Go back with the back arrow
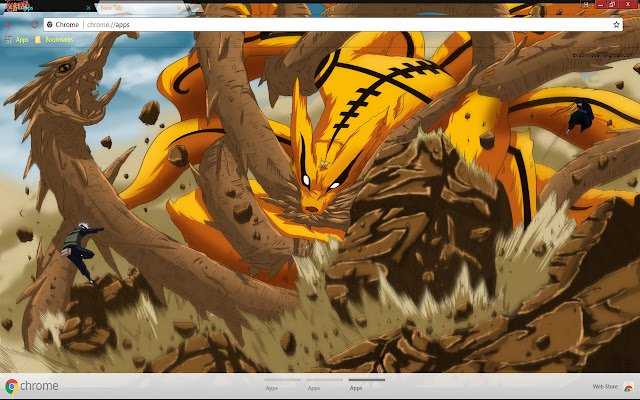The width and height of the screenshot is (640, 400). (8, 24)
